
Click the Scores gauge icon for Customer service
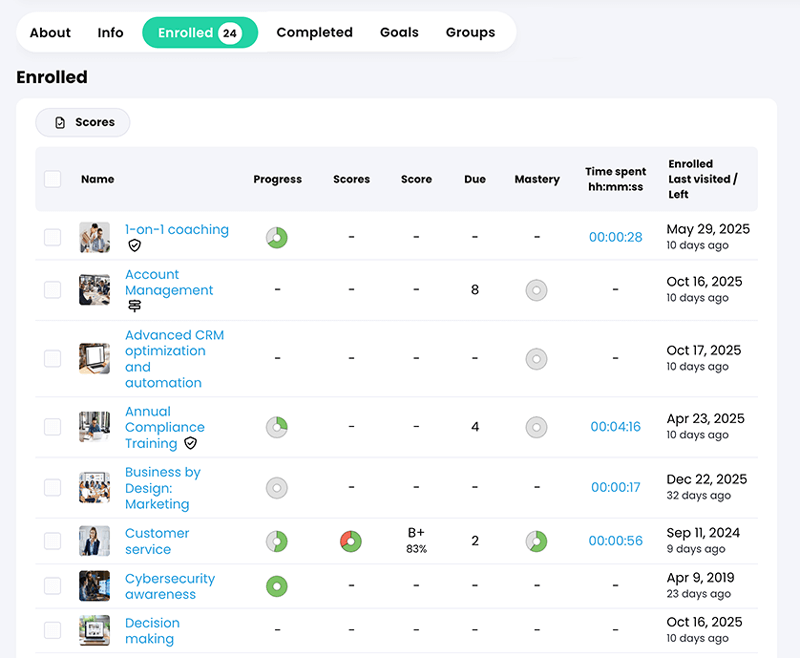(351, 541)
